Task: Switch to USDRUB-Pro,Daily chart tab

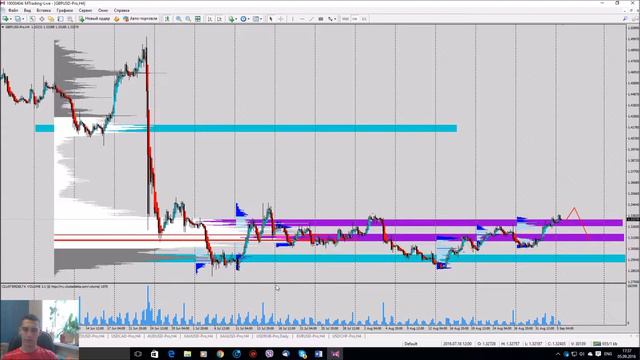Action: pyautogui.click(x=273, y=336)
